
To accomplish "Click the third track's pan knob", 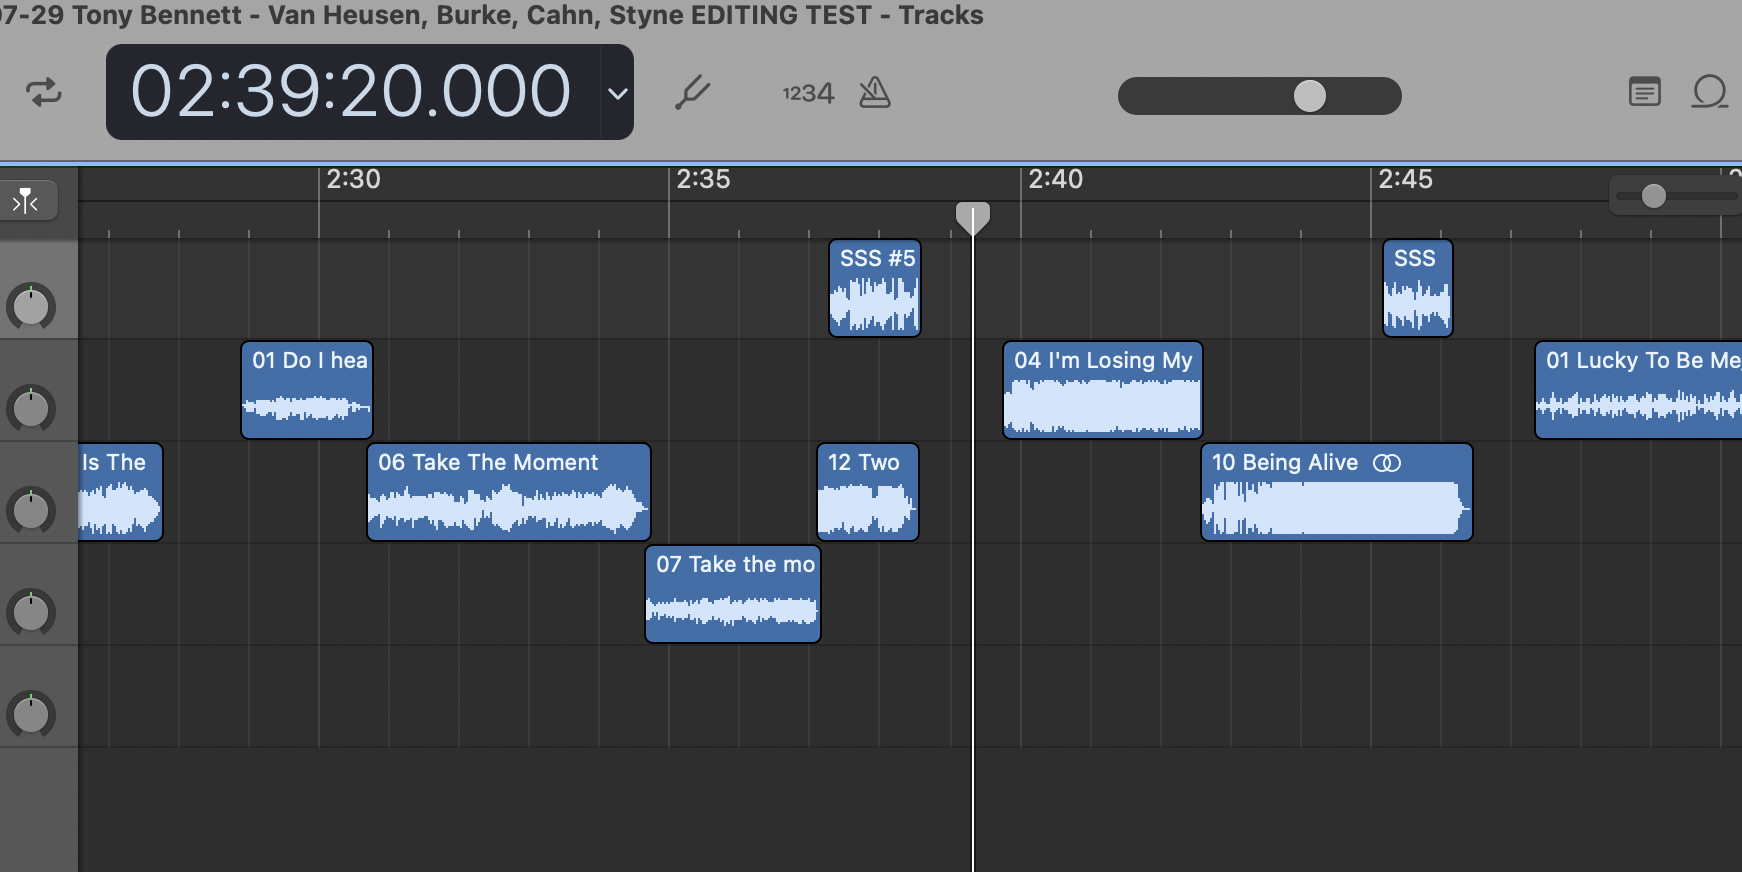I will pos(31,510).
